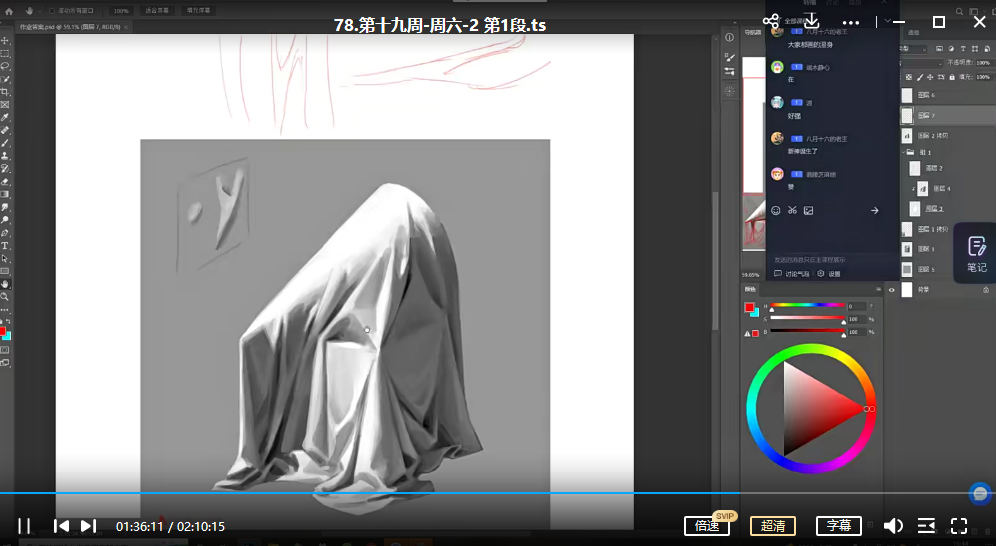Enter fullscreen mode in video player
Screen dimensions: 996x546
[x=959, y=526]
